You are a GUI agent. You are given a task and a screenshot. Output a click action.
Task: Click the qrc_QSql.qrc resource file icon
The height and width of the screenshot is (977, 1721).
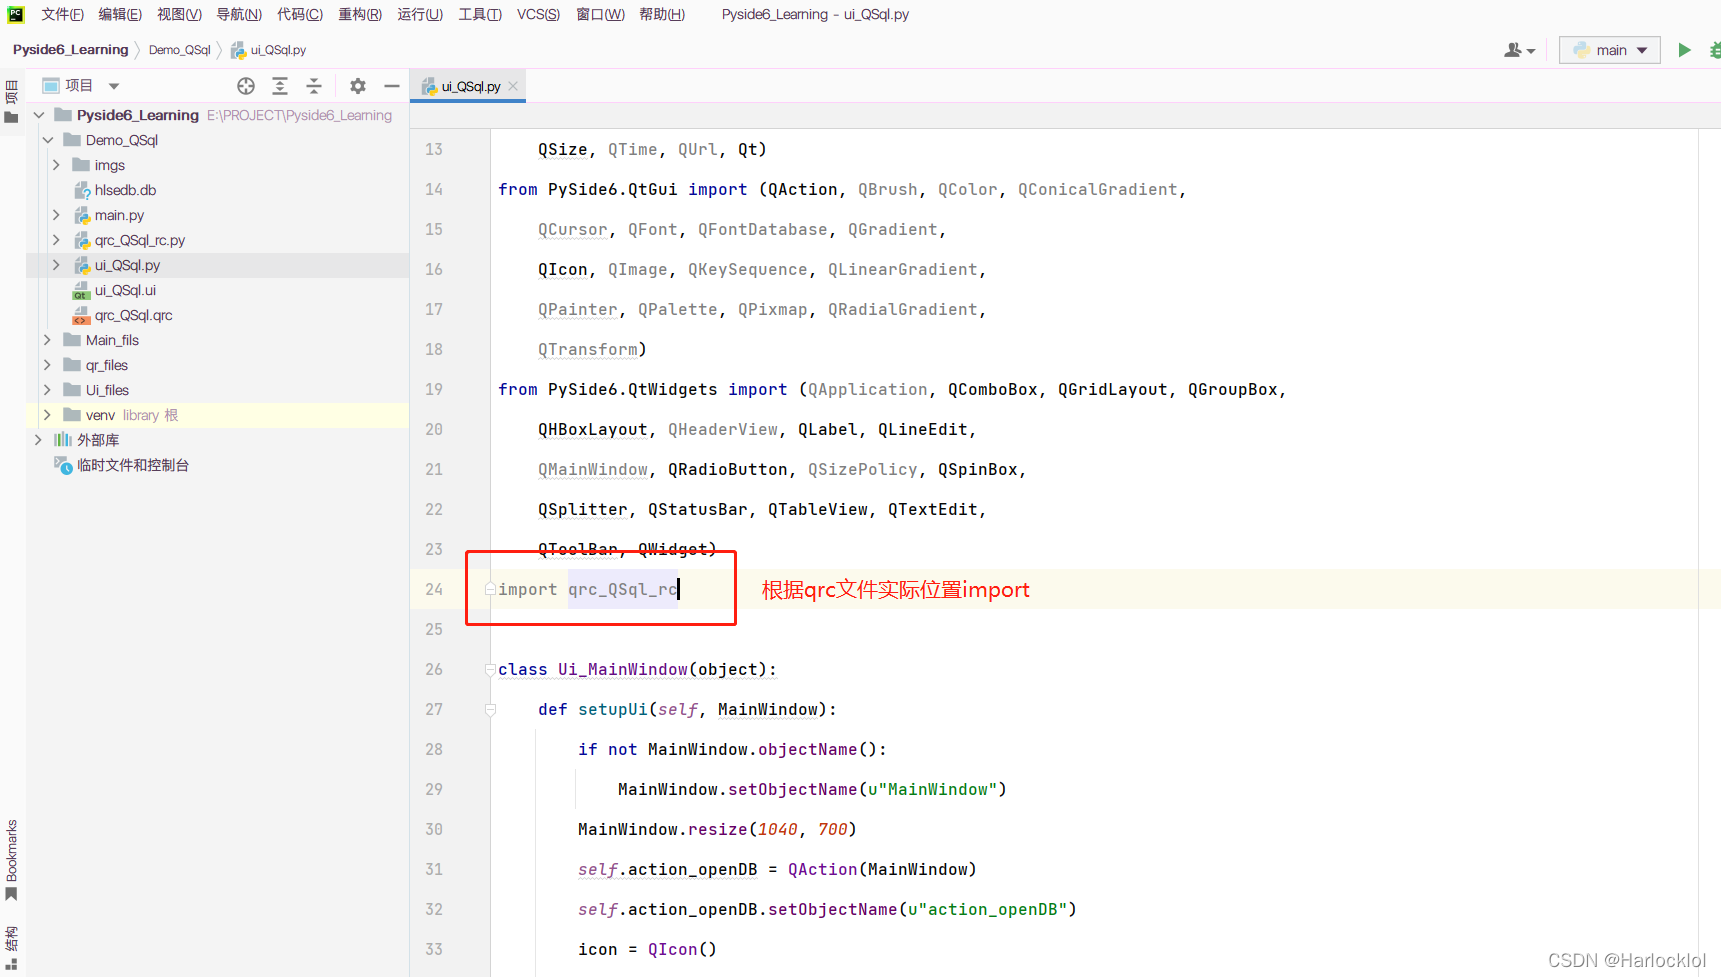(x=82, y=315)
